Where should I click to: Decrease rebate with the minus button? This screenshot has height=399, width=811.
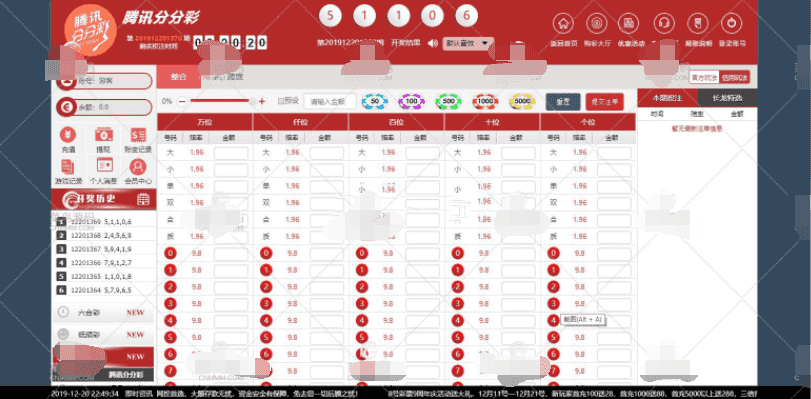pos(182,101)
